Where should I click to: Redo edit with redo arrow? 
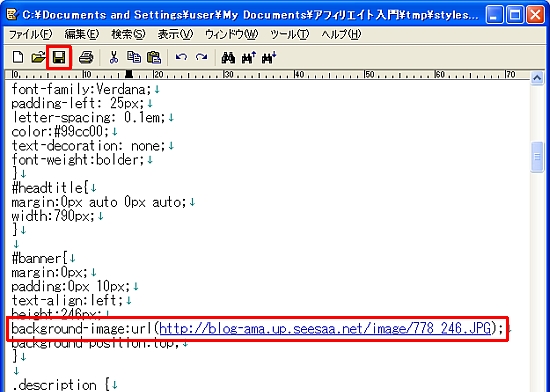(201, 58)
